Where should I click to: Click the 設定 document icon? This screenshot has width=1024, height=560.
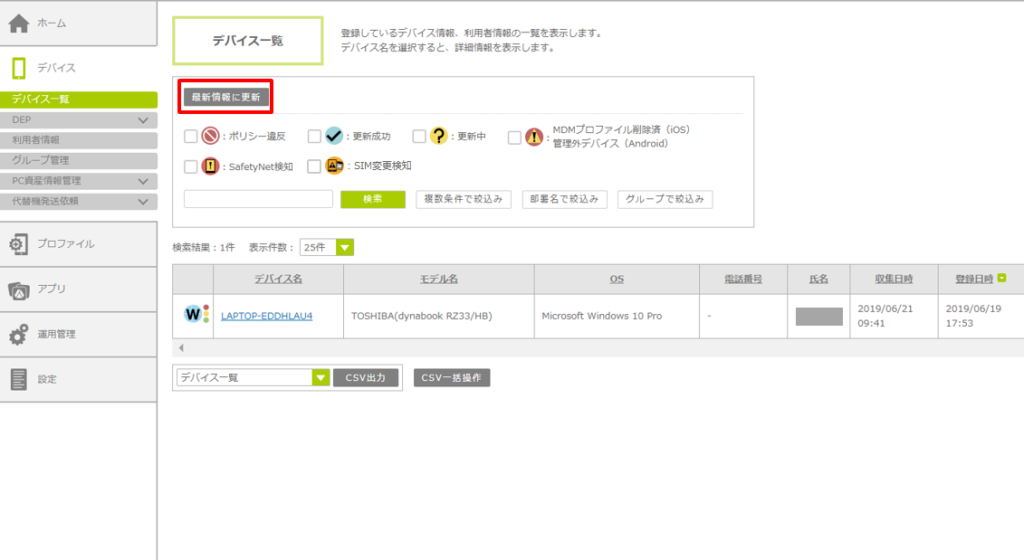tap(18, 379)
